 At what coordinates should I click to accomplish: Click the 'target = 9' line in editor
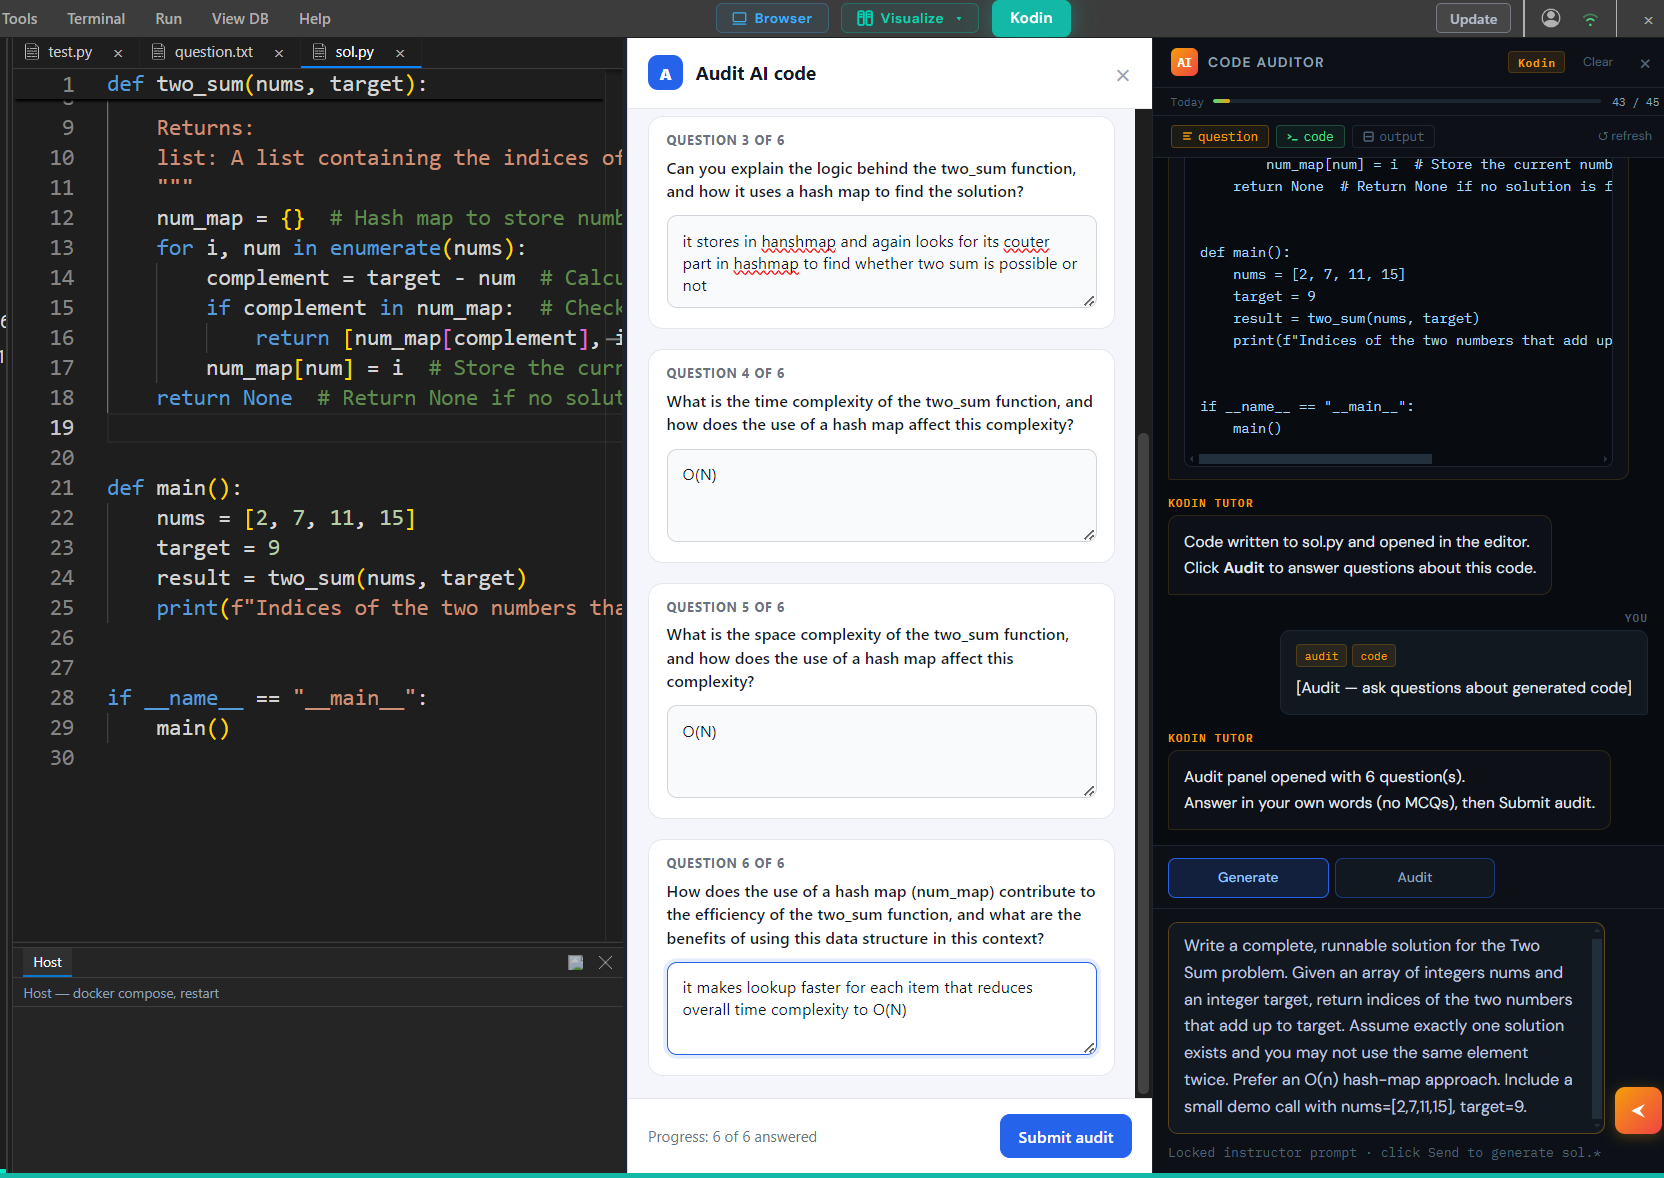click(218, 548)
